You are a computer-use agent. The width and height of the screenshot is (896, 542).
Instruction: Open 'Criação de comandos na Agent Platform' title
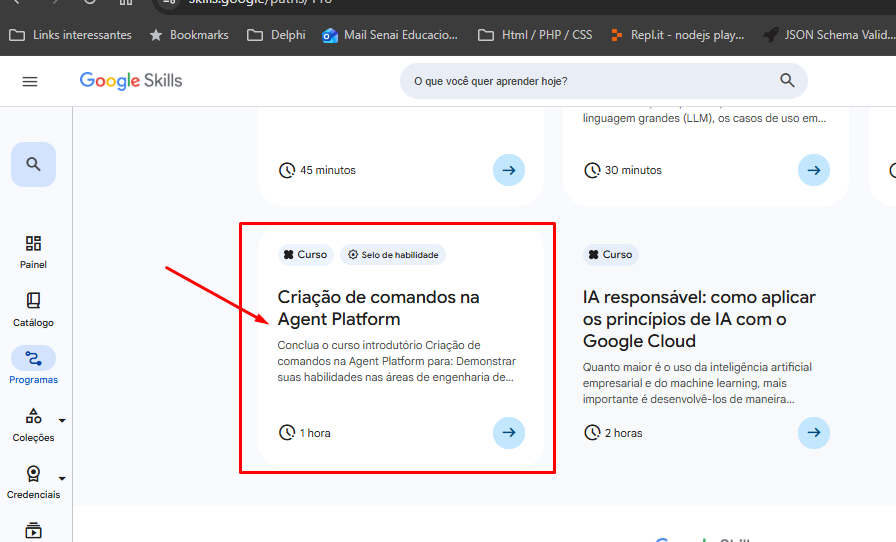pos(378,308)
